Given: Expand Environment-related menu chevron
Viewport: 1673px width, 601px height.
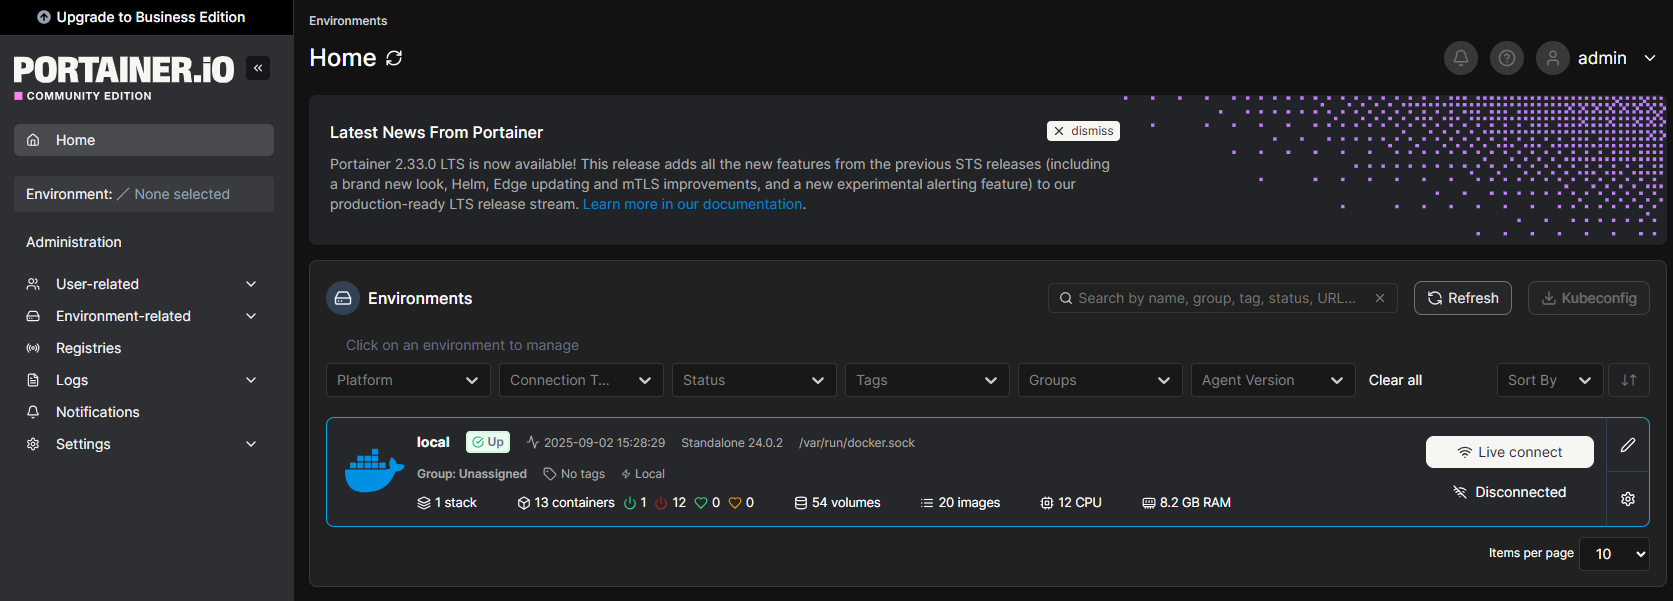Looking at the screenshot, I should pyautogui.click(x=251, y=316).
